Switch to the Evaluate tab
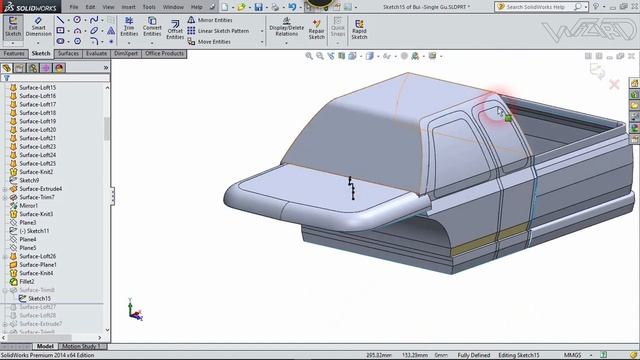This screenshot has height=360, width=640. (x=96, y=53)
